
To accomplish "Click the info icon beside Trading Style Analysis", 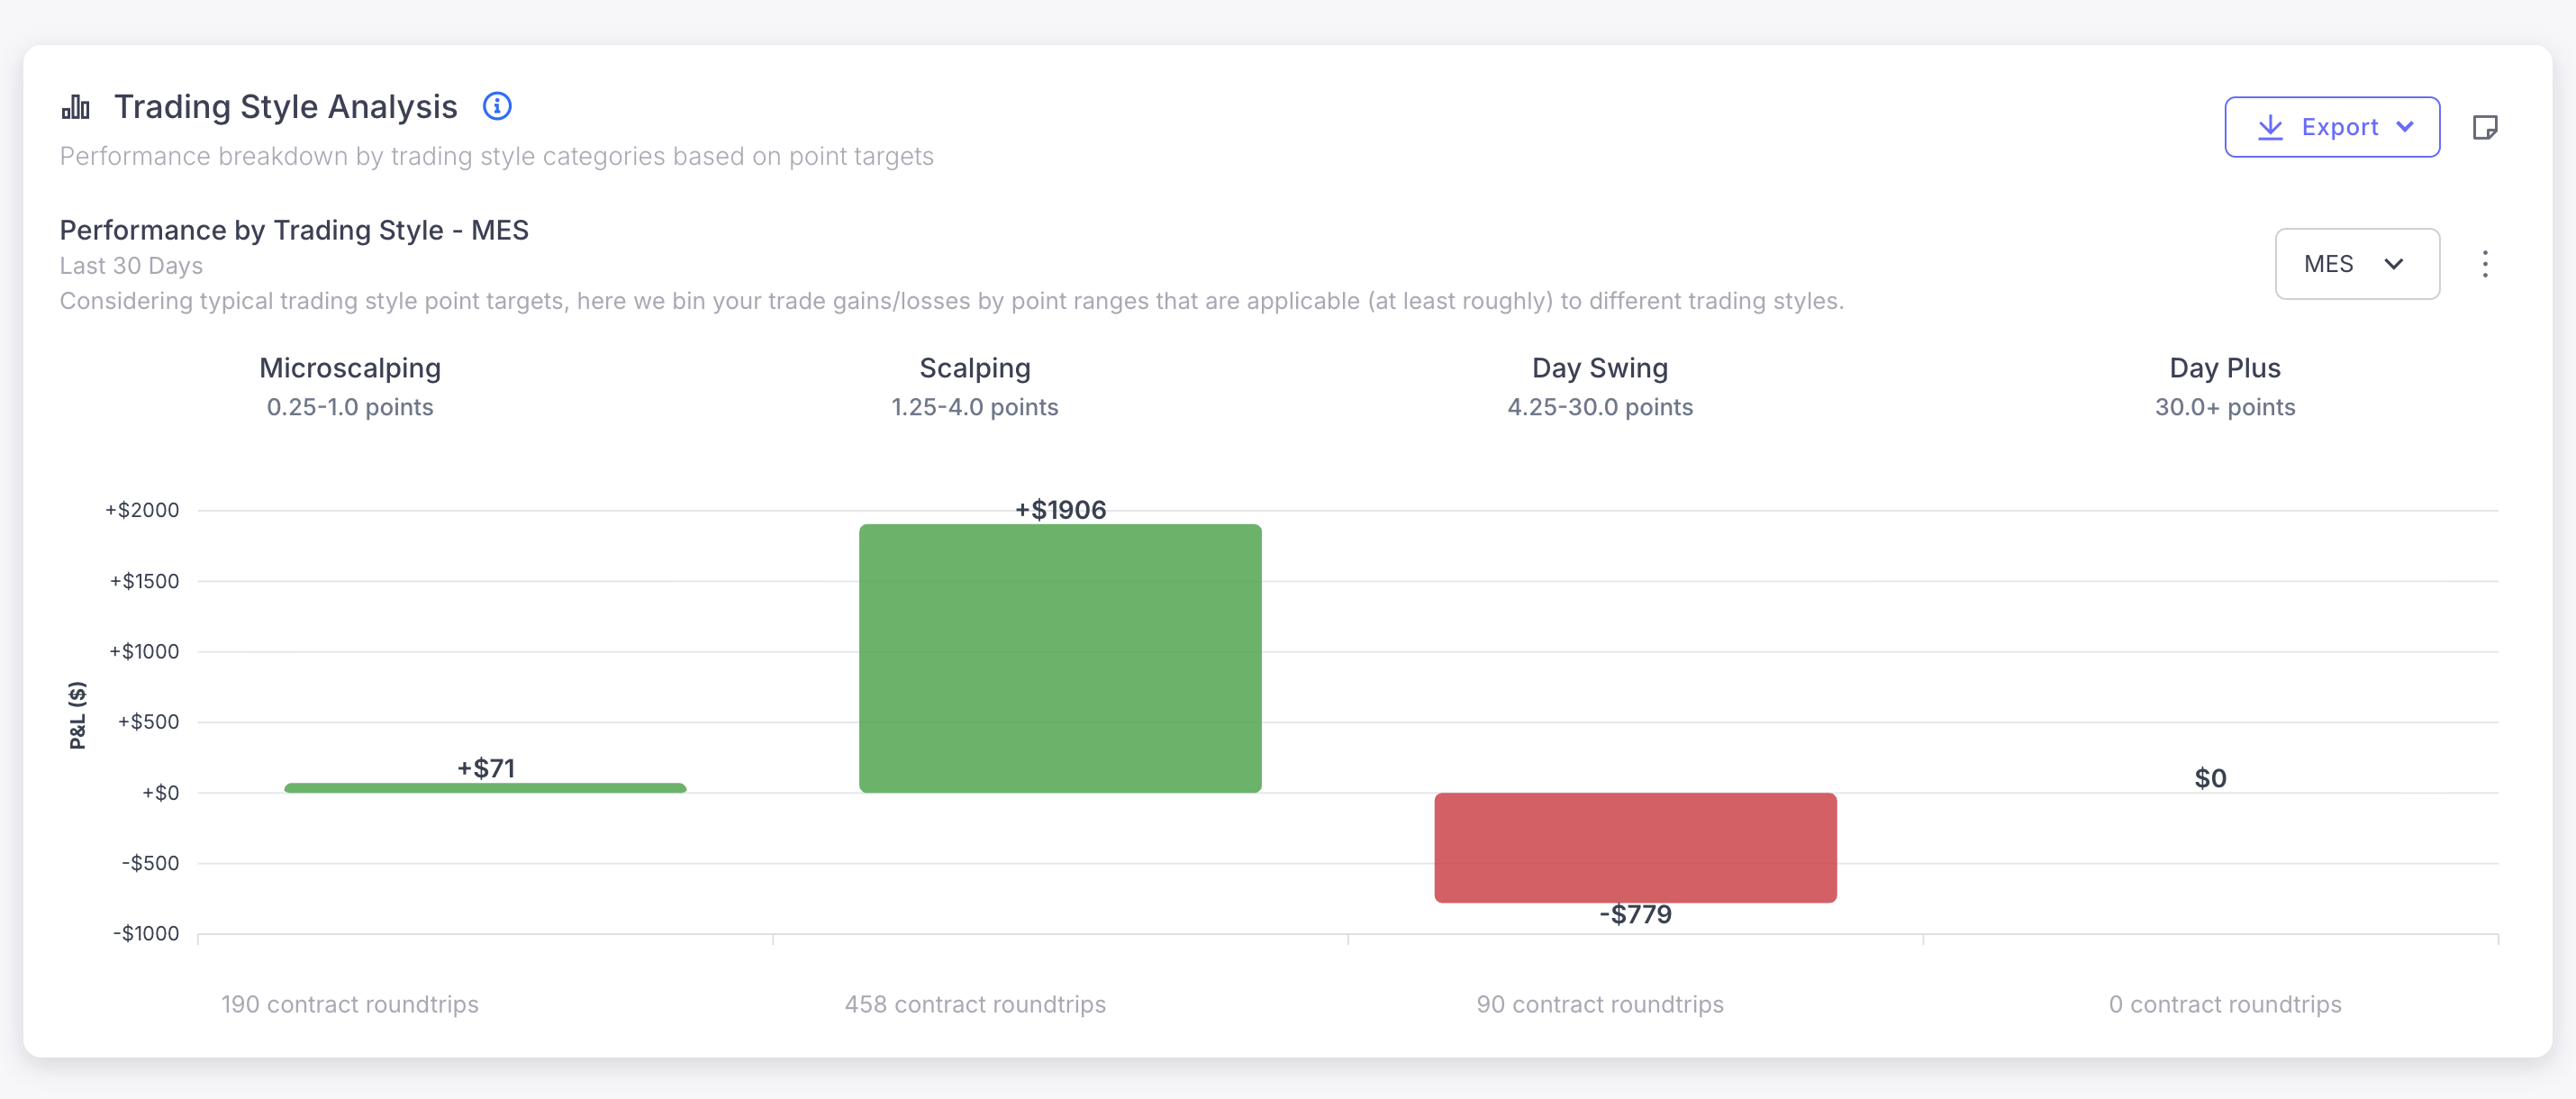I will [497, 106].
